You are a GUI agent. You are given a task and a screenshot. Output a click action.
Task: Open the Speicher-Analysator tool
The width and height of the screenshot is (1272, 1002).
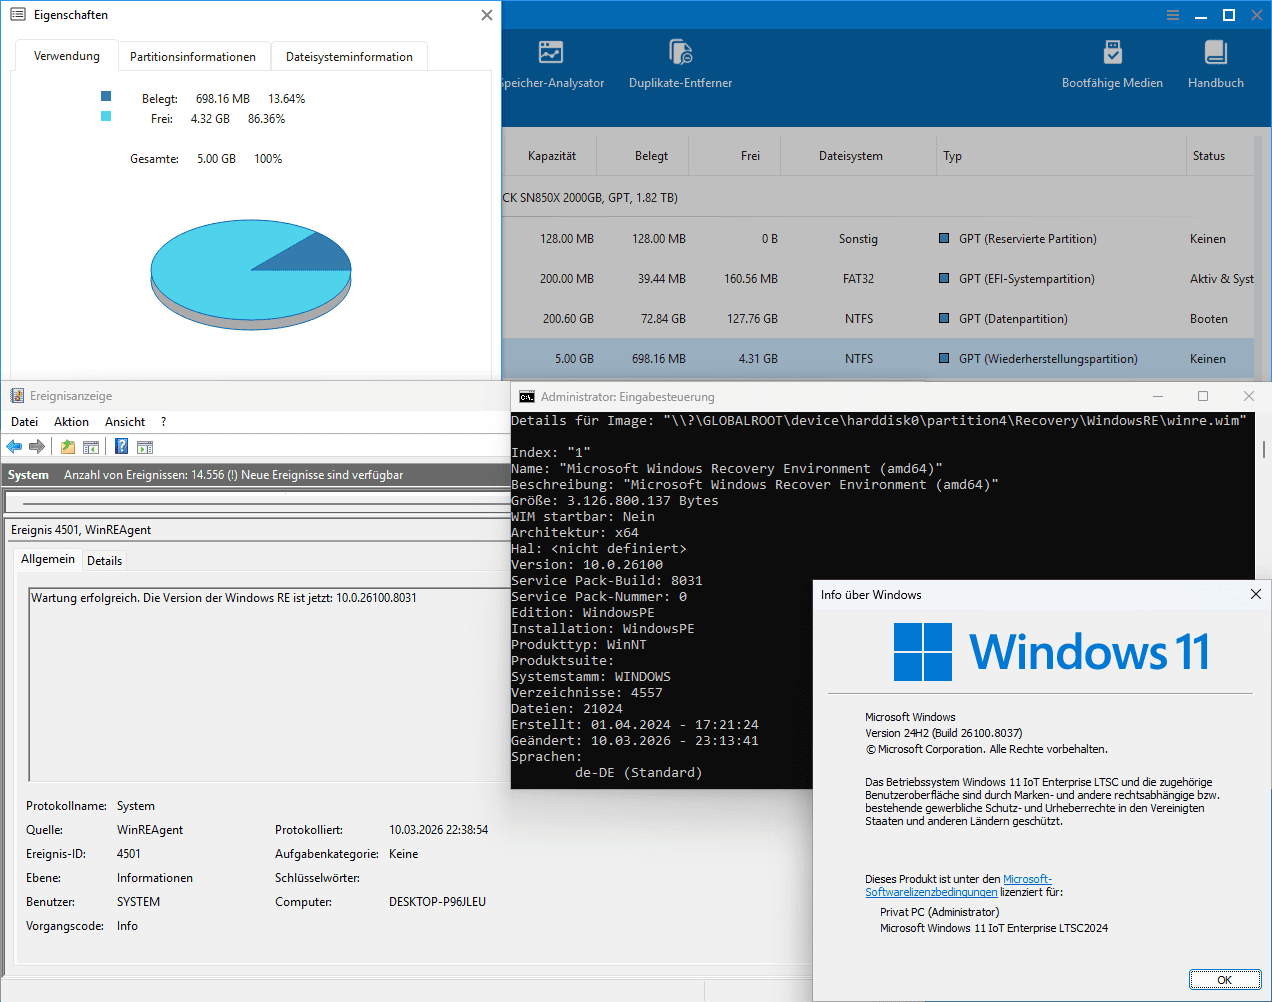[551, 65]
